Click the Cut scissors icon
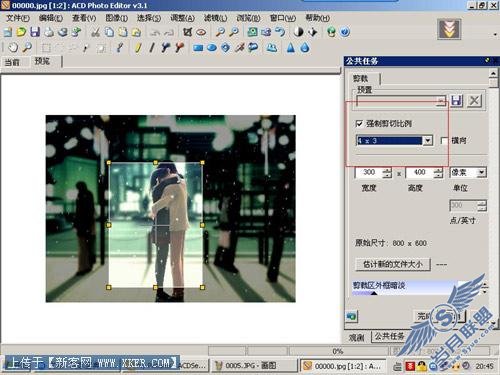The width and height of the screenshot is (500, 375). (x=95, y=32)
